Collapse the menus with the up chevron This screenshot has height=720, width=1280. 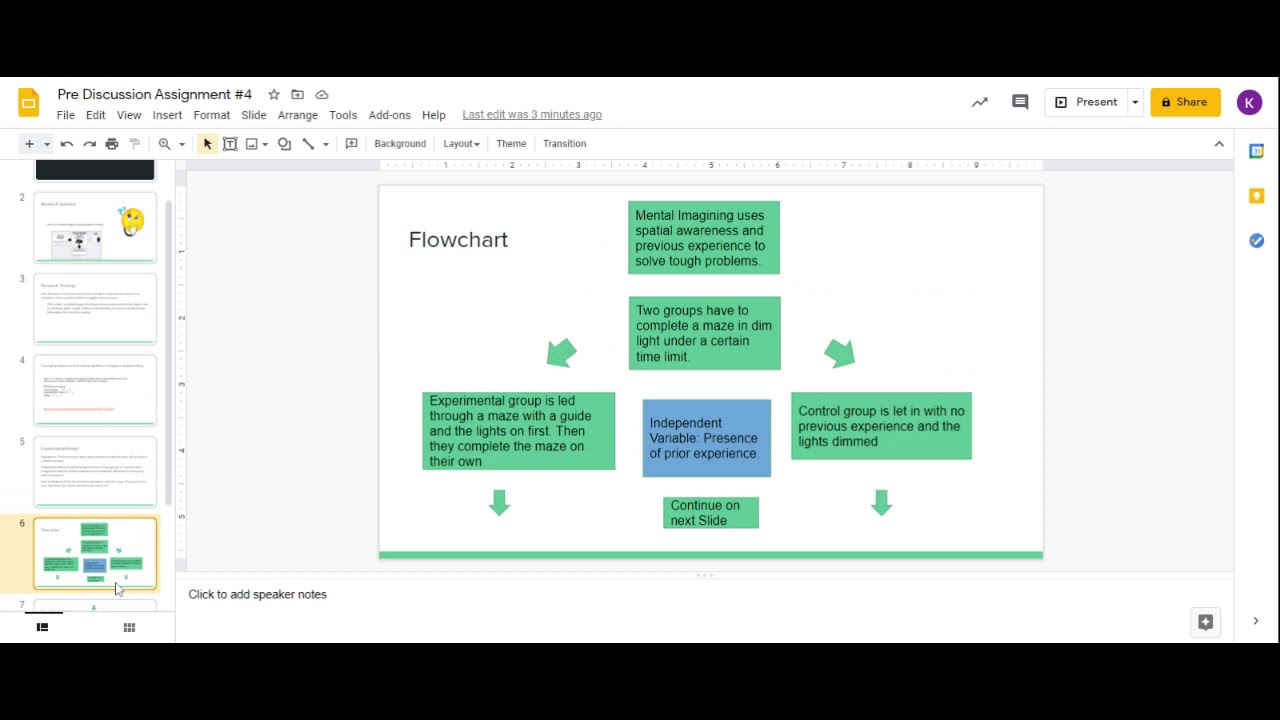[x=1219, y=144]
